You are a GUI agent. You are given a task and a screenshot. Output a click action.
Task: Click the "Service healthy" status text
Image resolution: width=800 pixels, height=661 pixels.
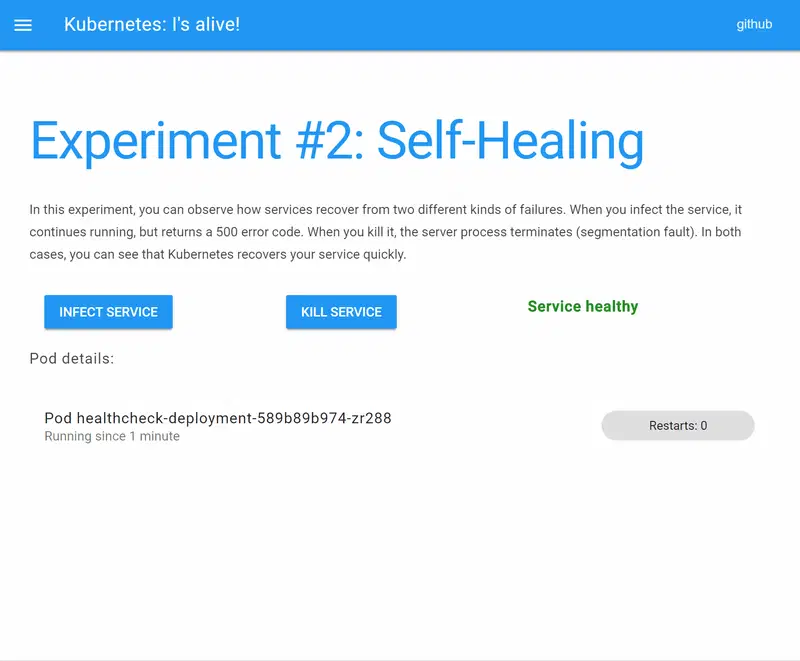coord(583,306)
